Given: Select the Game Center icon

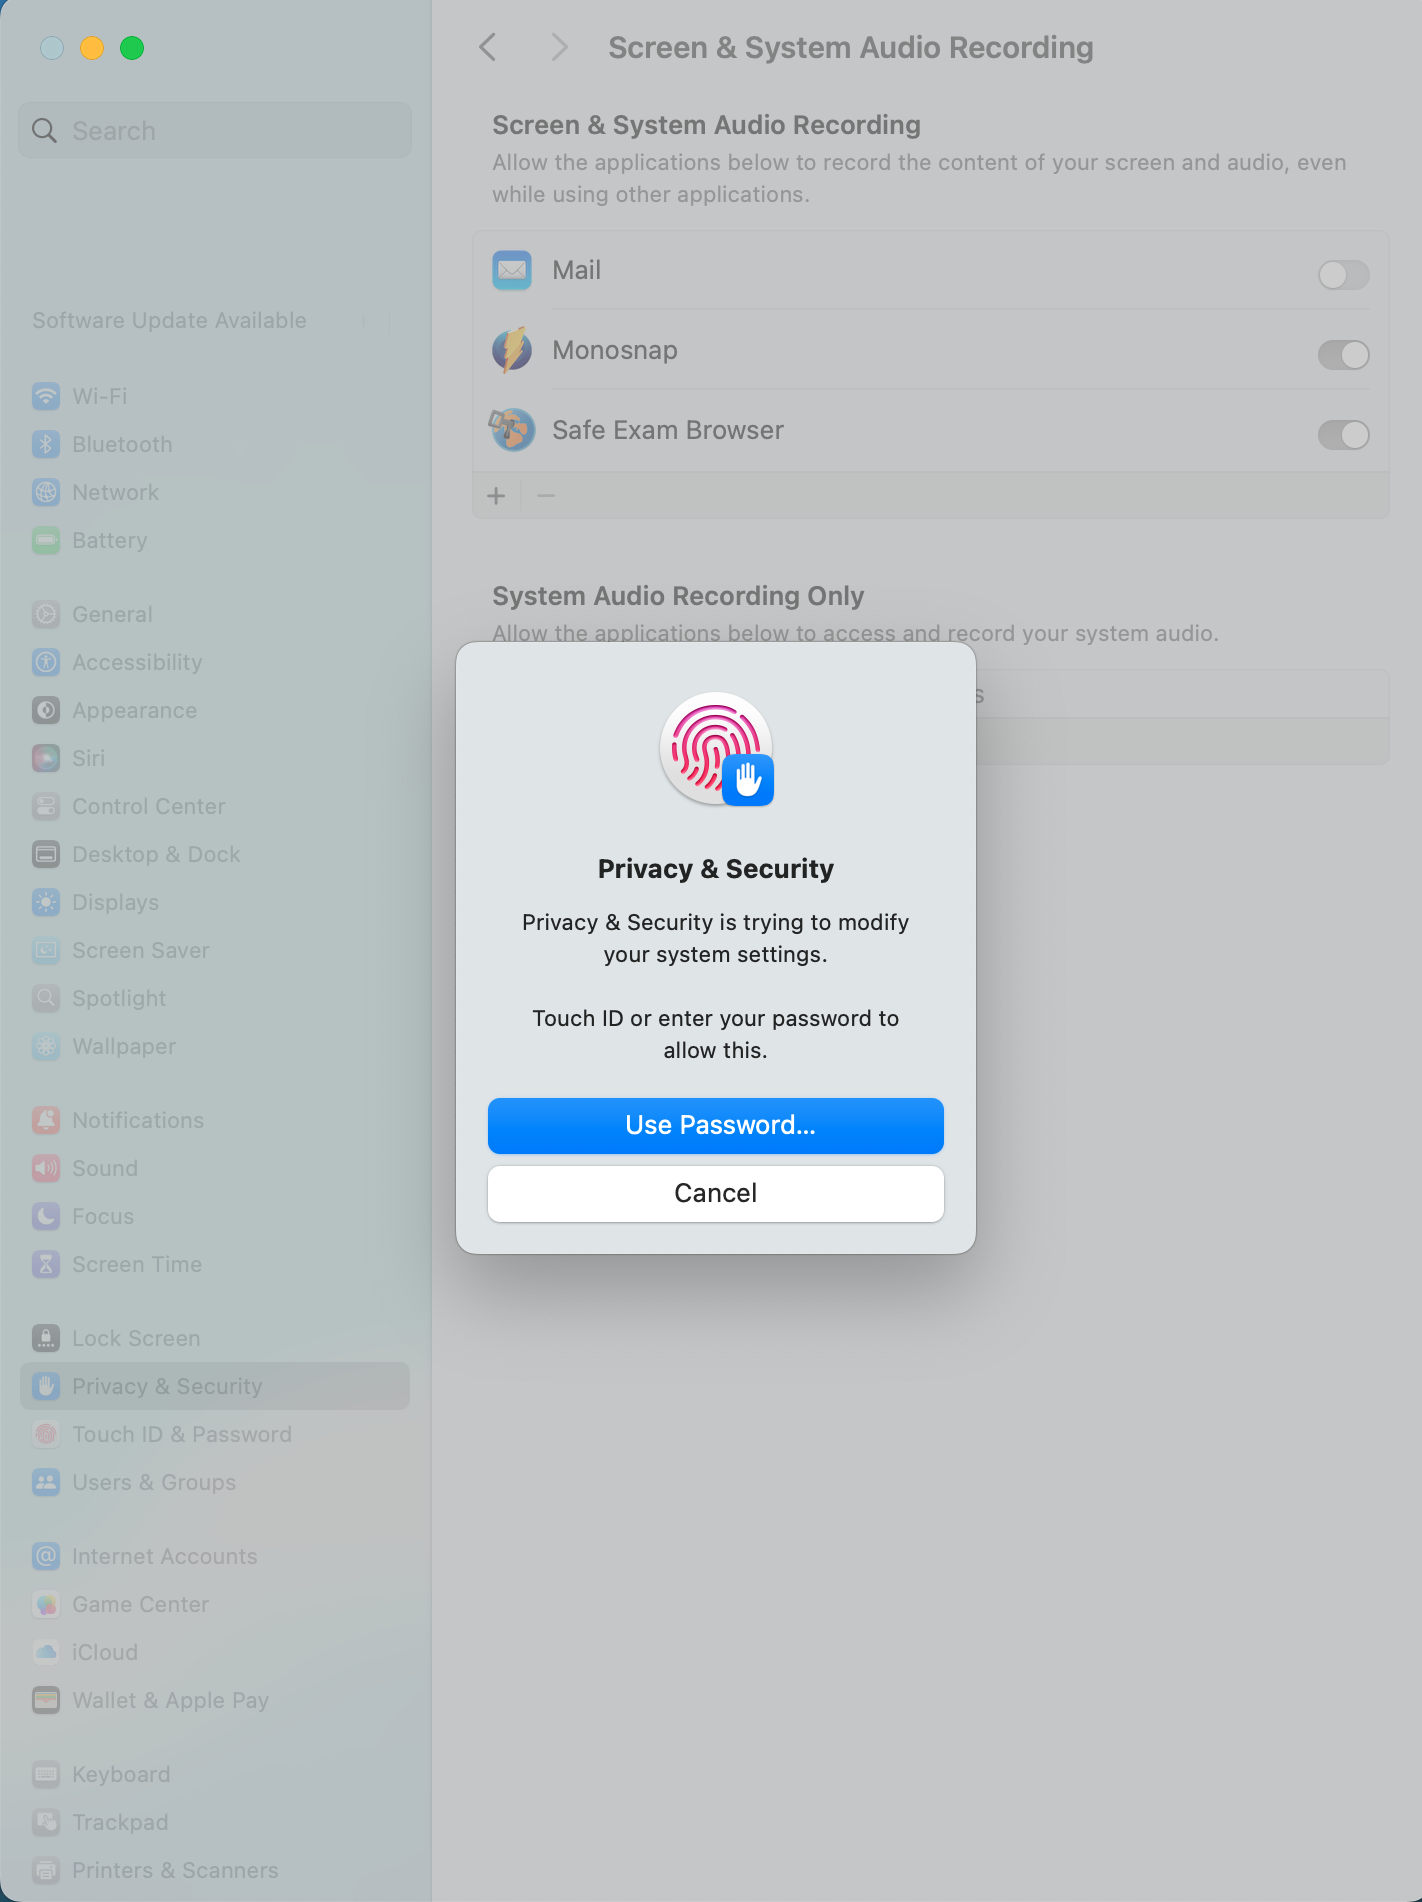Looking at the screenshot, I should [x=46, y=1604].
